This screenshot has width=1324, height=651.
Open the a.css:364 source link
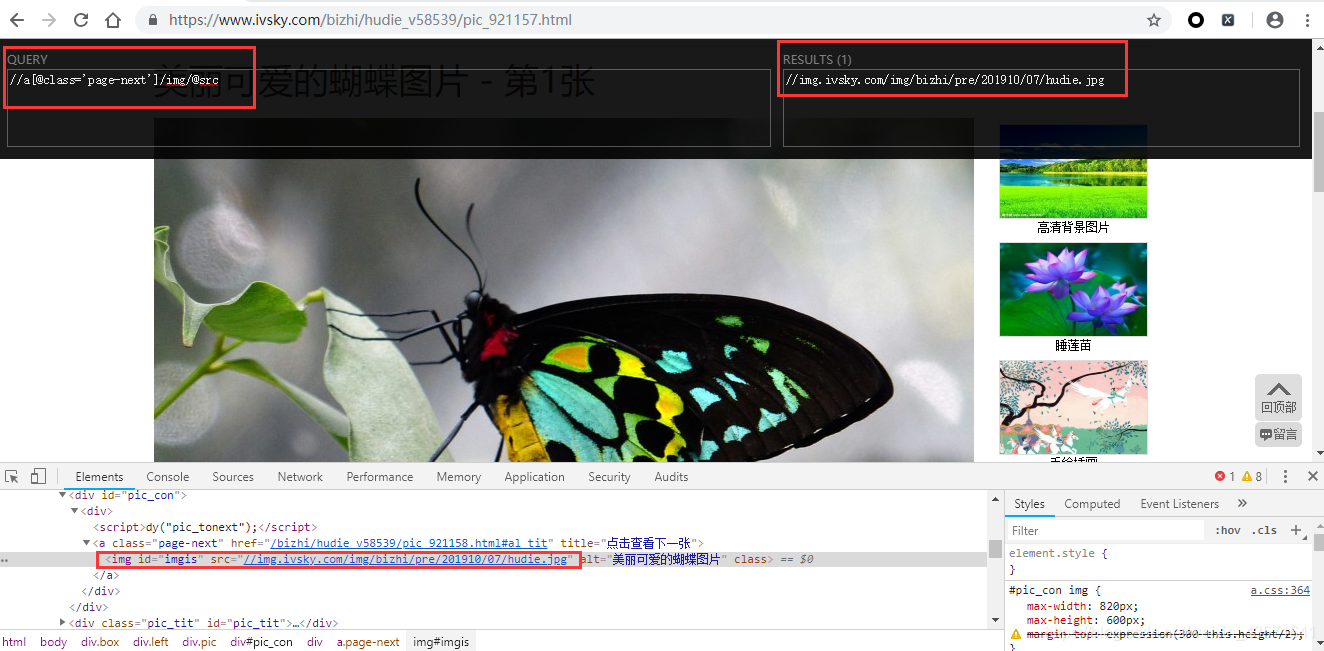pyautogui.click(x=1280, y=590)
